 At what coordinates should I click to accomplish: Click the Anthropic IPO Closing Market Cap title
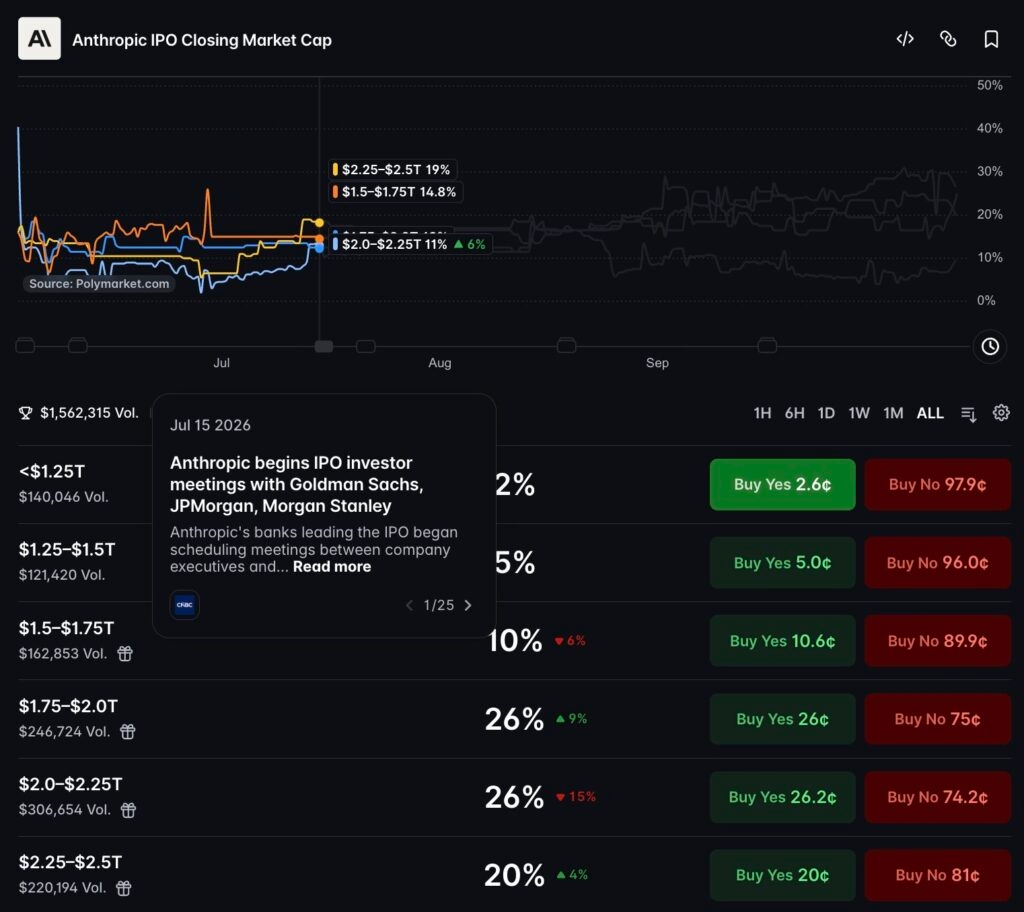click(202, 40)
